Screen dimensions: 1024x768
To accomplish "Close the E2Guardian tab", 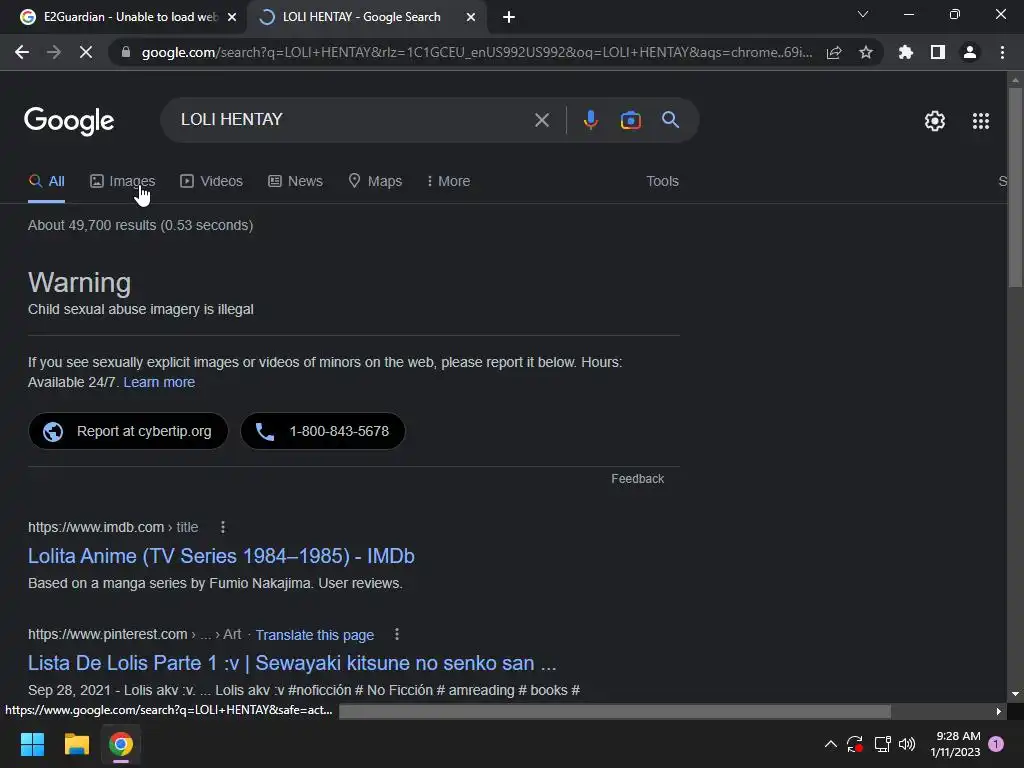I will pyautogui.click(x=232, y=17).
